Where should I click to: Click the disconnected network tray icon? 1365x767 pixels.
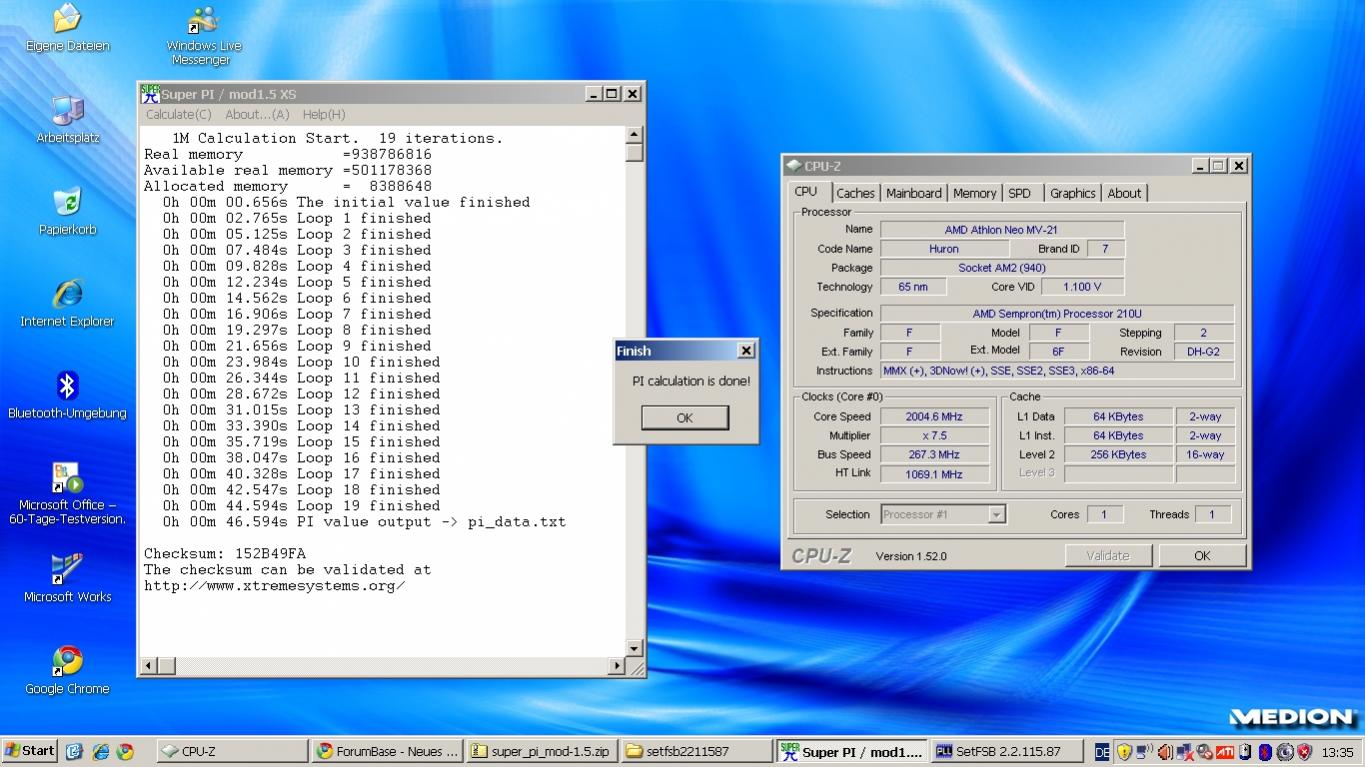coord(1184,752)
